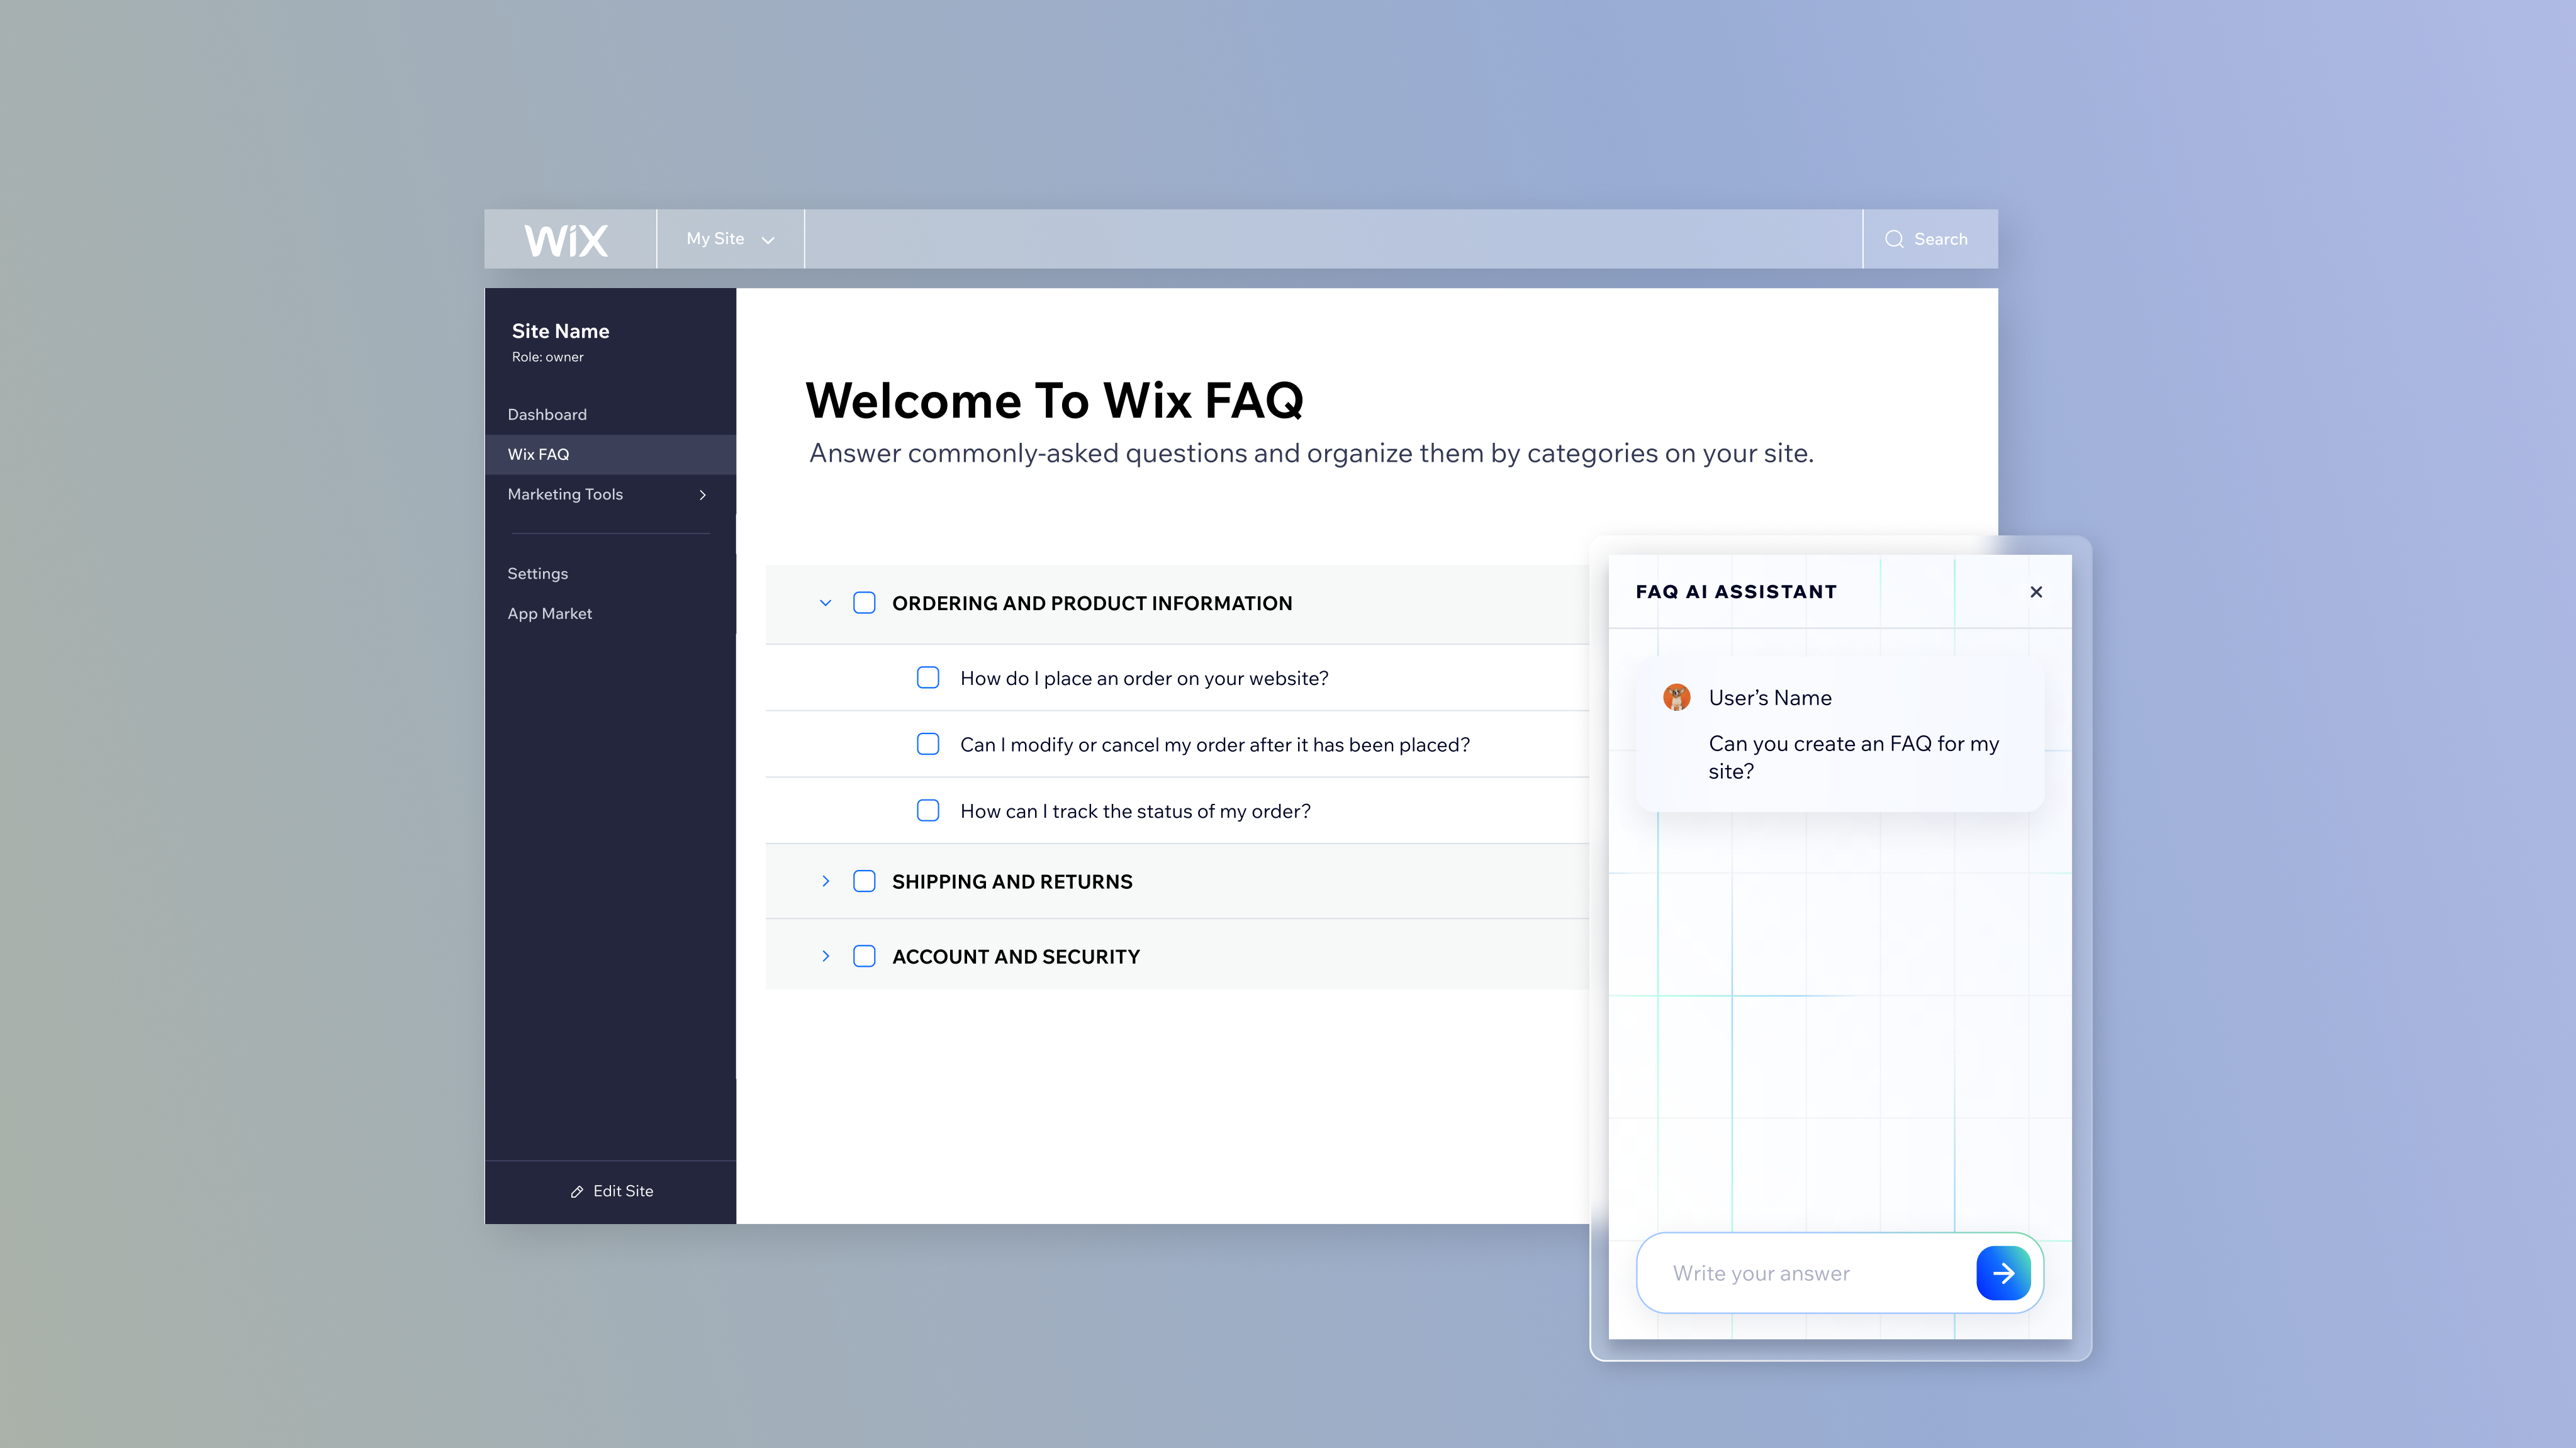Select Wix FAQ in the sidebar
2576x1448 pixels.
[x=610, y=454]
